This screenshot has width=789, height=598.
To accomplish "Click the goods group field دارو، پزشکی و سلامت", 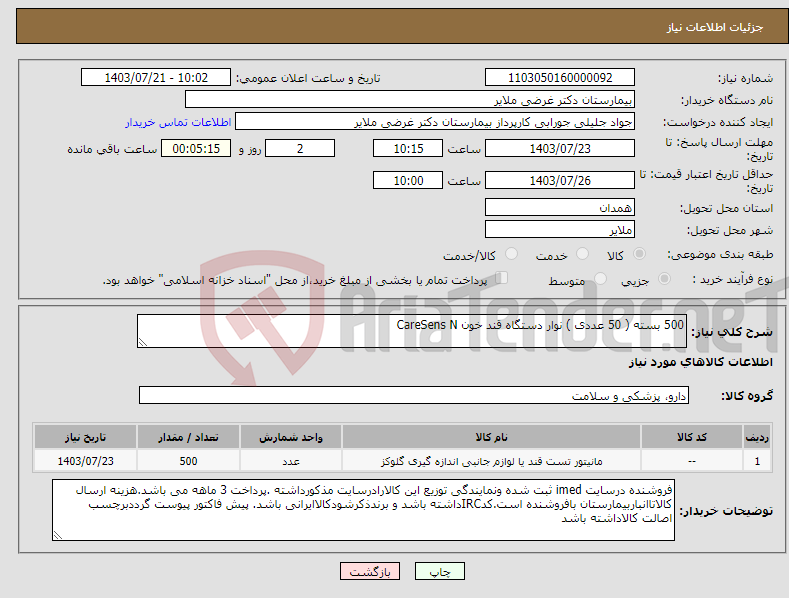I will click(414, 395).
